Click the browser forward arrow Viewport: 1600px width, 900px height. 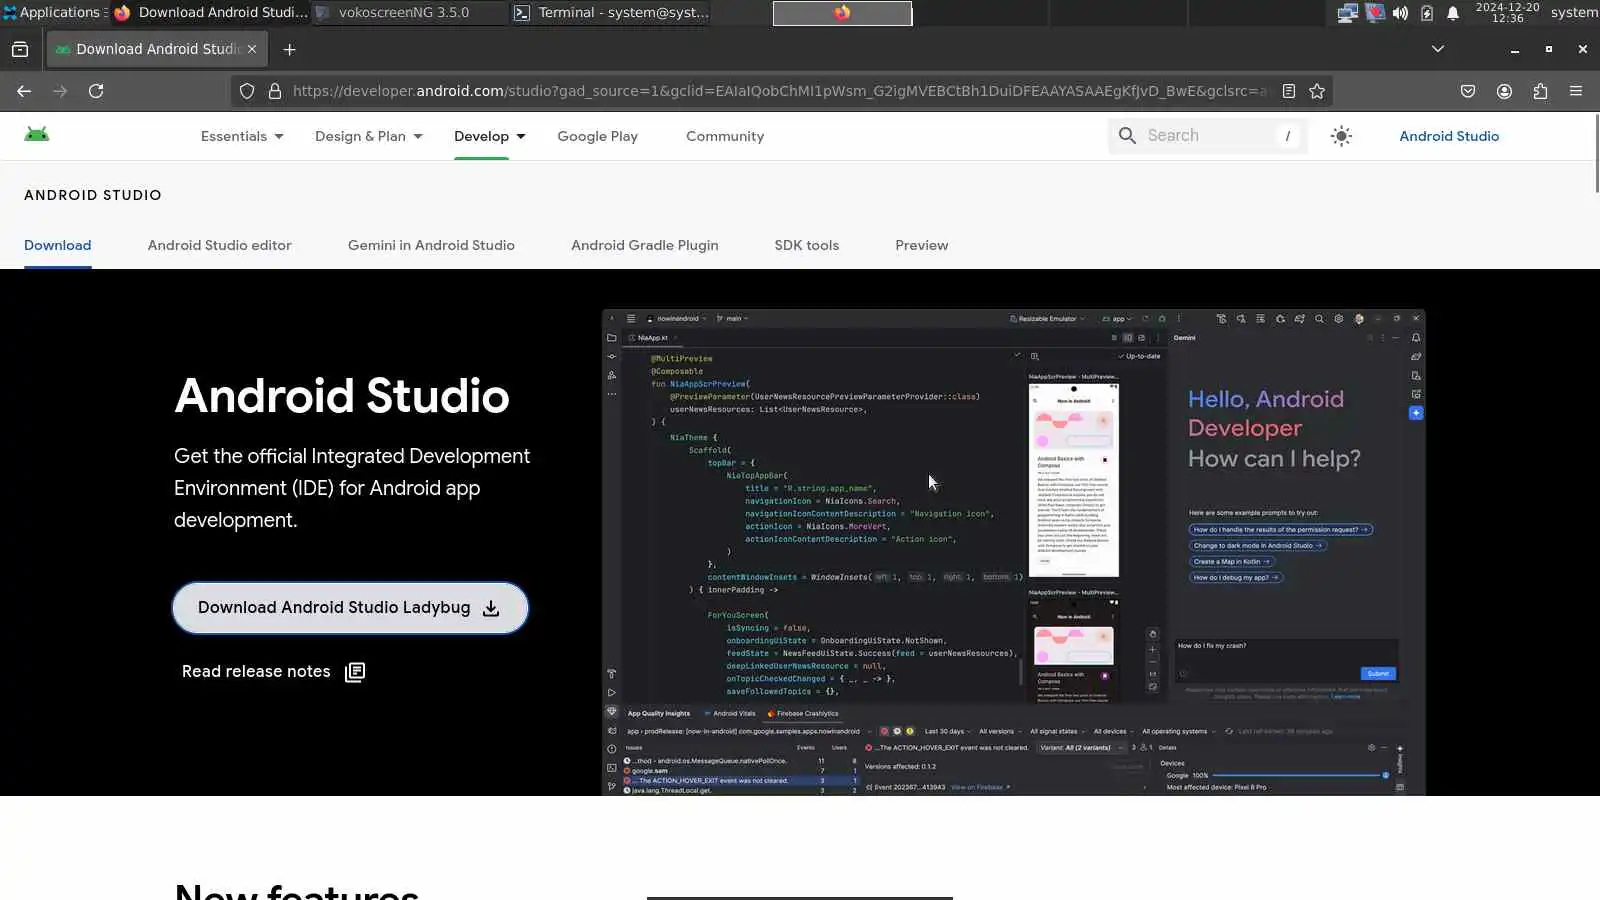point(60,91)
